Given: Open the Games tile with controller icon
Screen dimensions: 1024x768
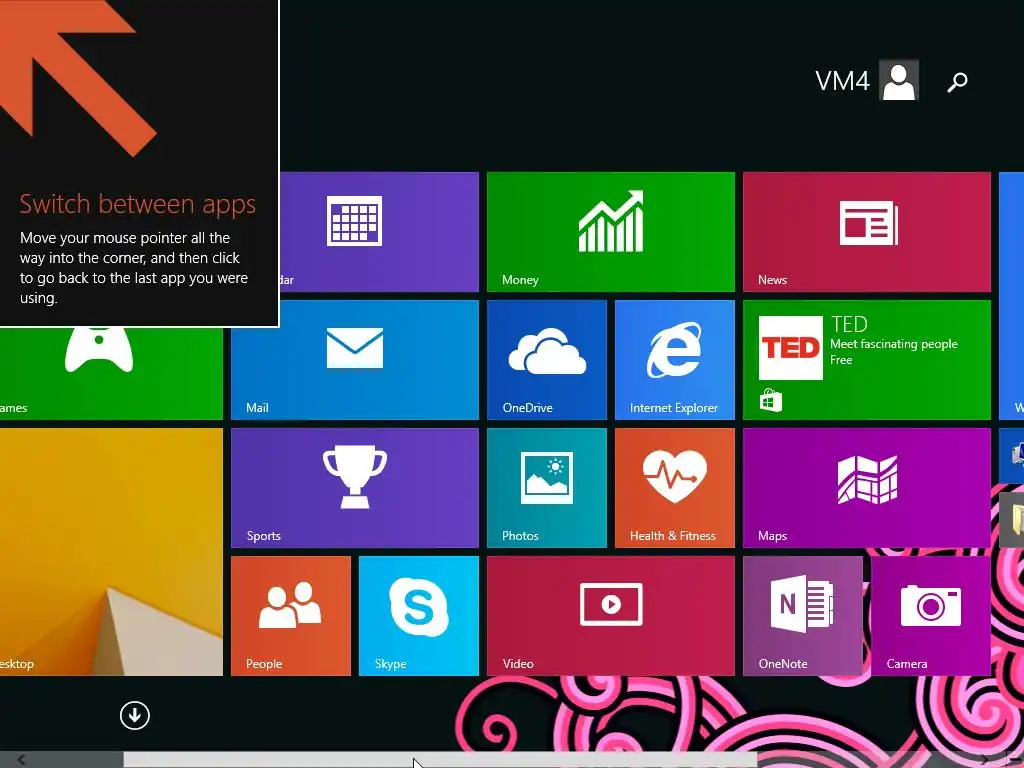Looking at the screenshot, I should pos(111,374).
